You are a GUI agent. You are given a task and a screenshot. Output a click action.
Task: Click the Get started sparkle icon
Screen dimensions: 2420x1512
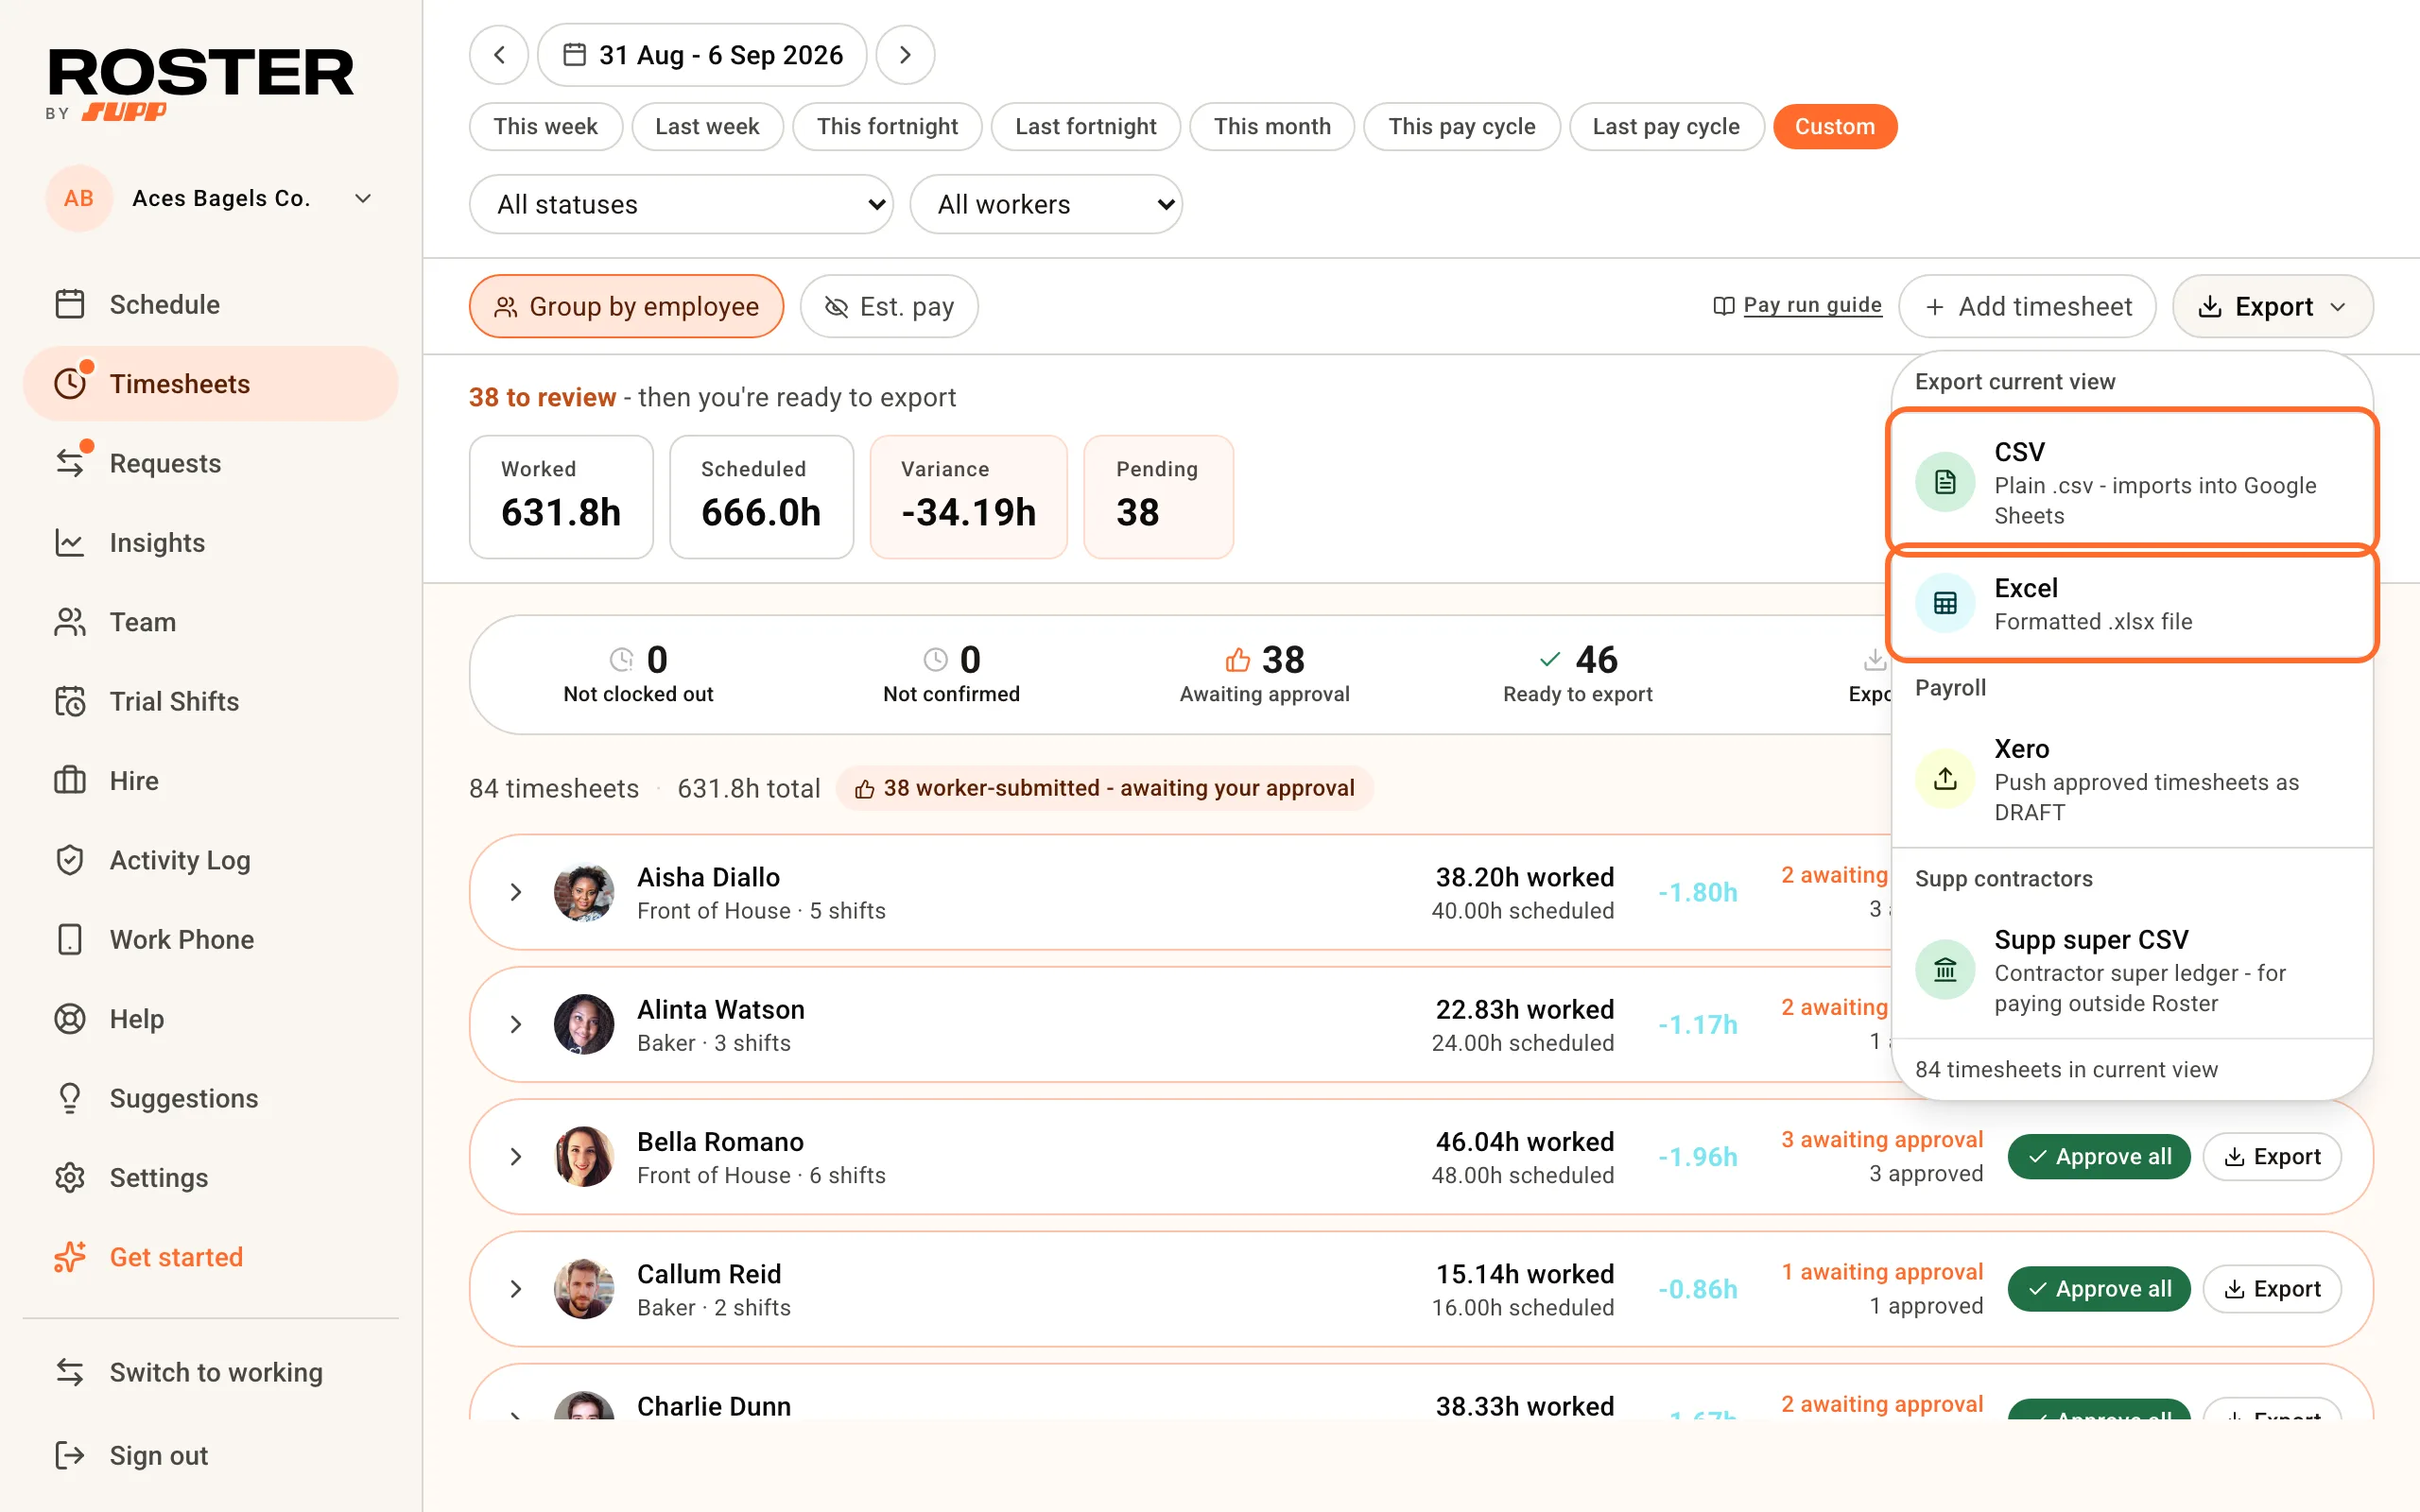click(x=70, y=1257)
